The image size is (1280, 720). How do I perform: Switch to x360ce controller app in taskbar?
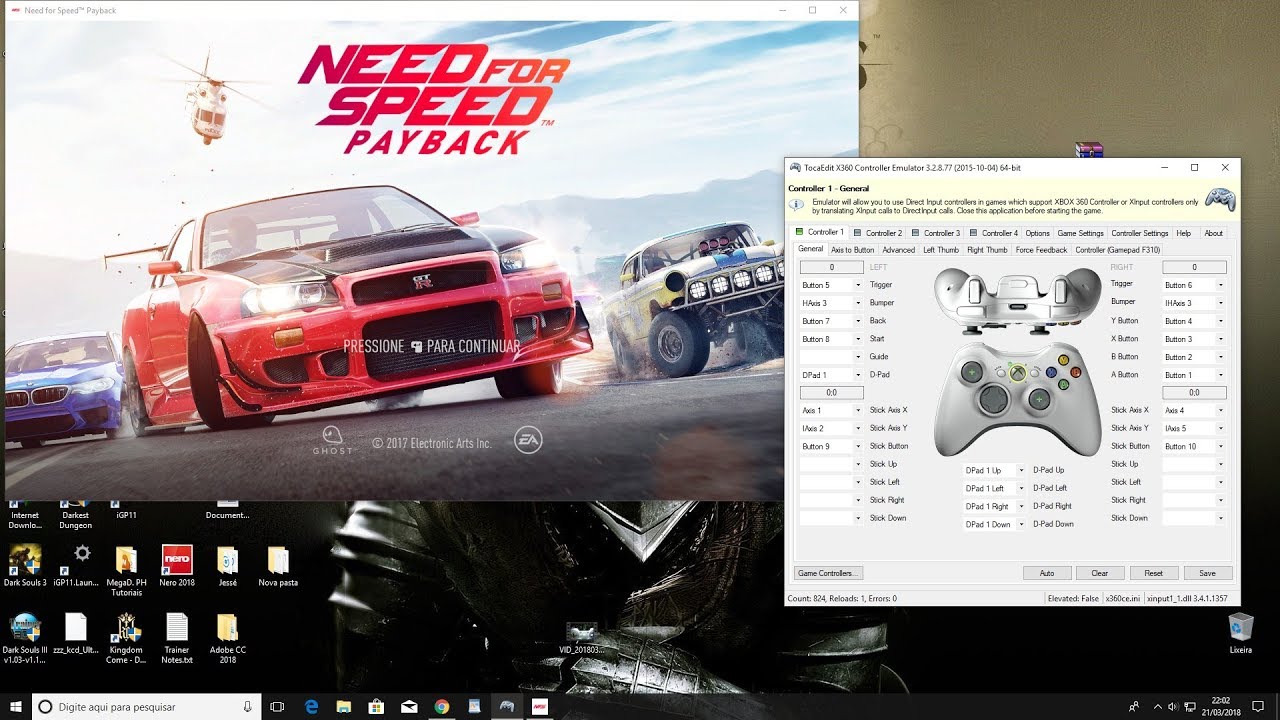pyautogui.click(x=507, y=706)
